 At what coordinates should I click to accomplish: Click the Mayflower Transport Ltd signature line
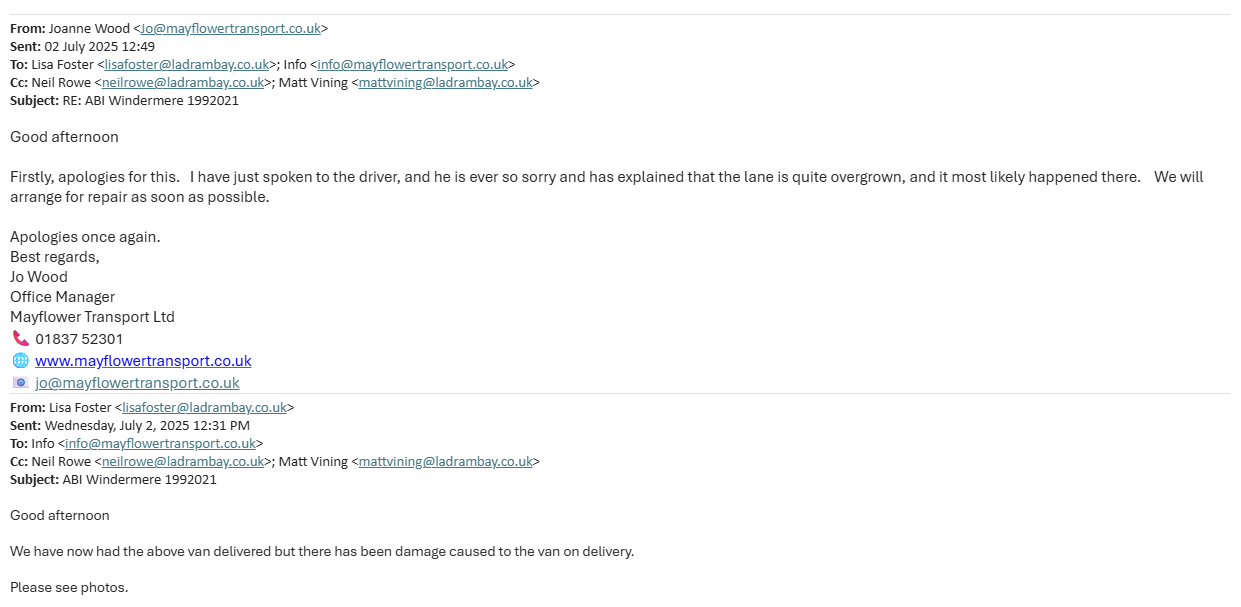(92, 317)
